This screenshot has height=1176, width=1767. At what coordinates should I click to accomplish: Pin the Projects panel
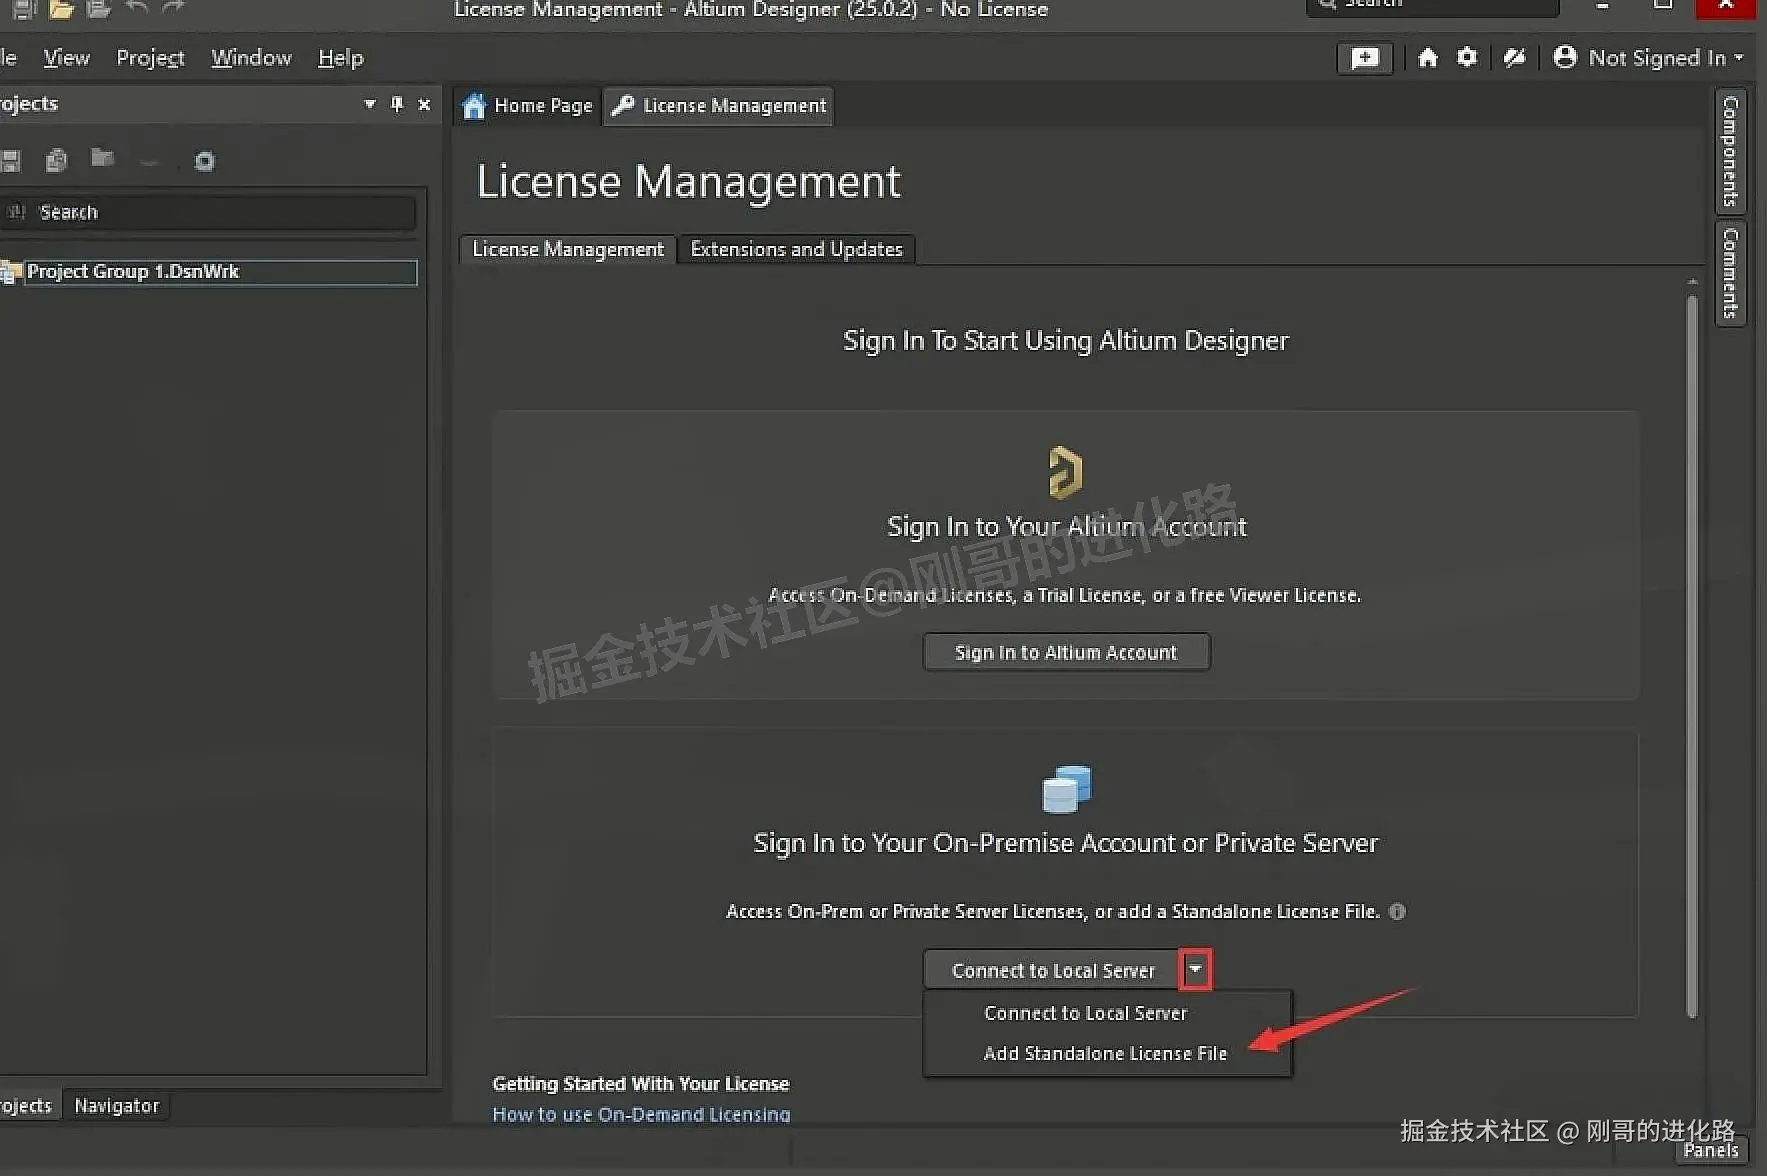[396, 103]
